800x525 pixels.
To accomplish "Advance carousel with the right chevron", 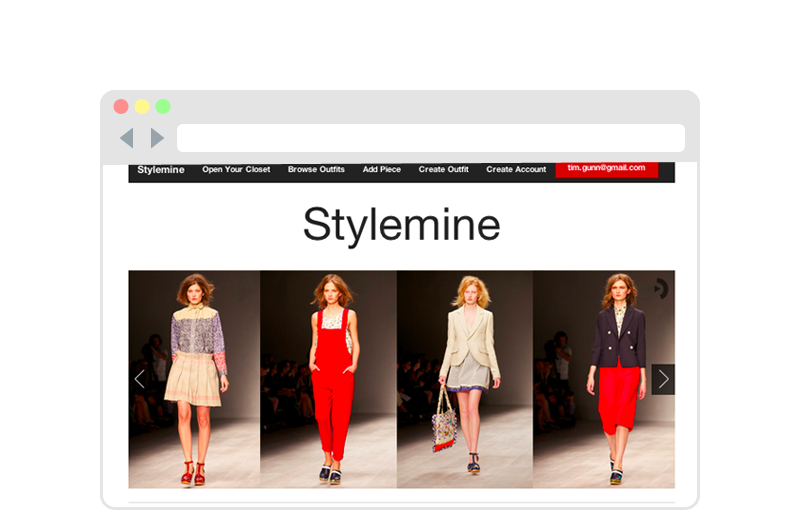I will (663, 379).
